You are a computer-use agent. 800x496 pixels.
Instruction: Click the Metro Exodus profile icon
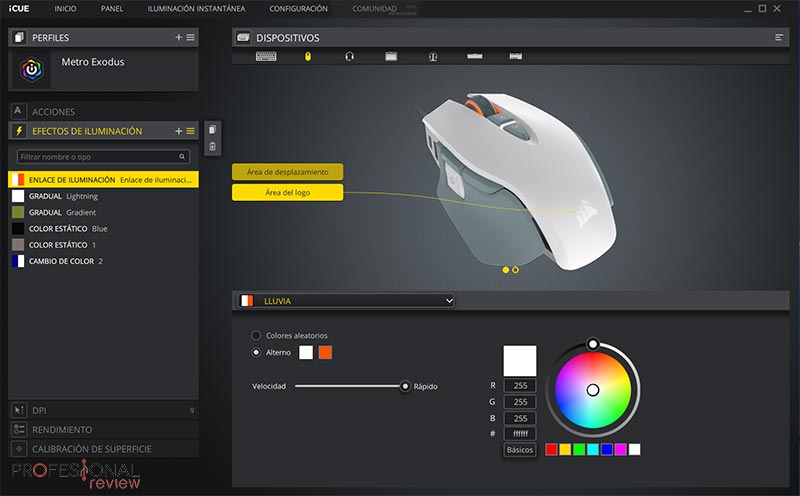tap(32, 69)
